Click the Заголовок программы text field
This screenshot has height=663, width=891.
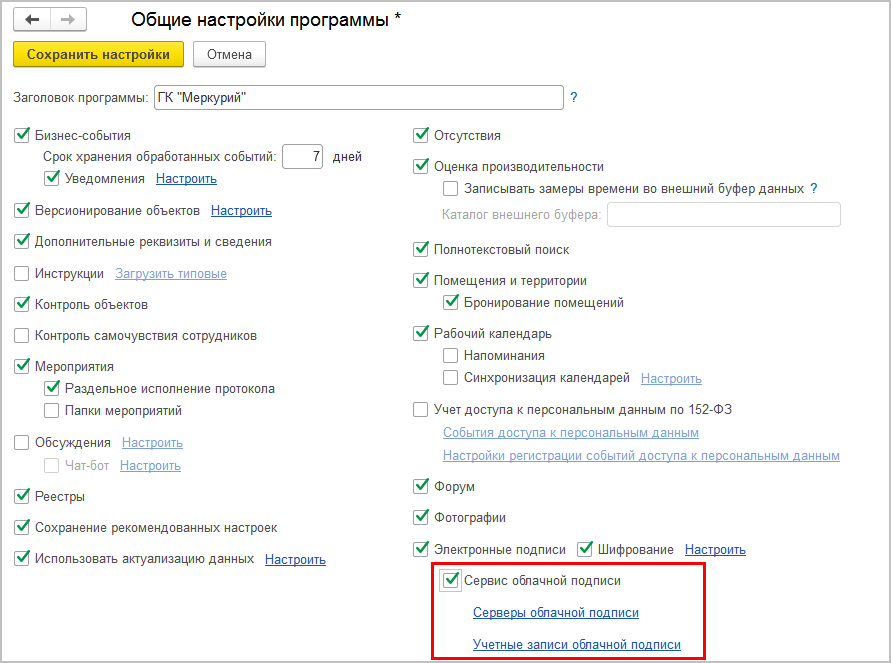(x=359, y=98)
